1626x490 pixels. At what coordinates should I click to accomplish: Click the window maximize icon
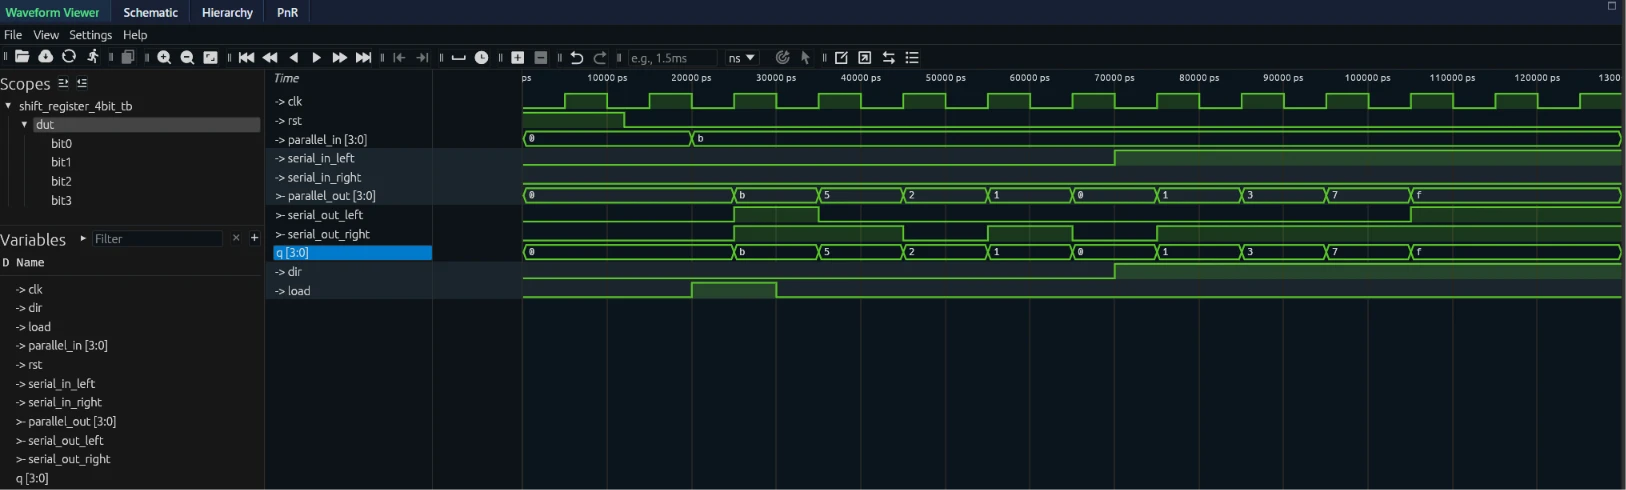pyautogui.click(x=1612, y=6)
